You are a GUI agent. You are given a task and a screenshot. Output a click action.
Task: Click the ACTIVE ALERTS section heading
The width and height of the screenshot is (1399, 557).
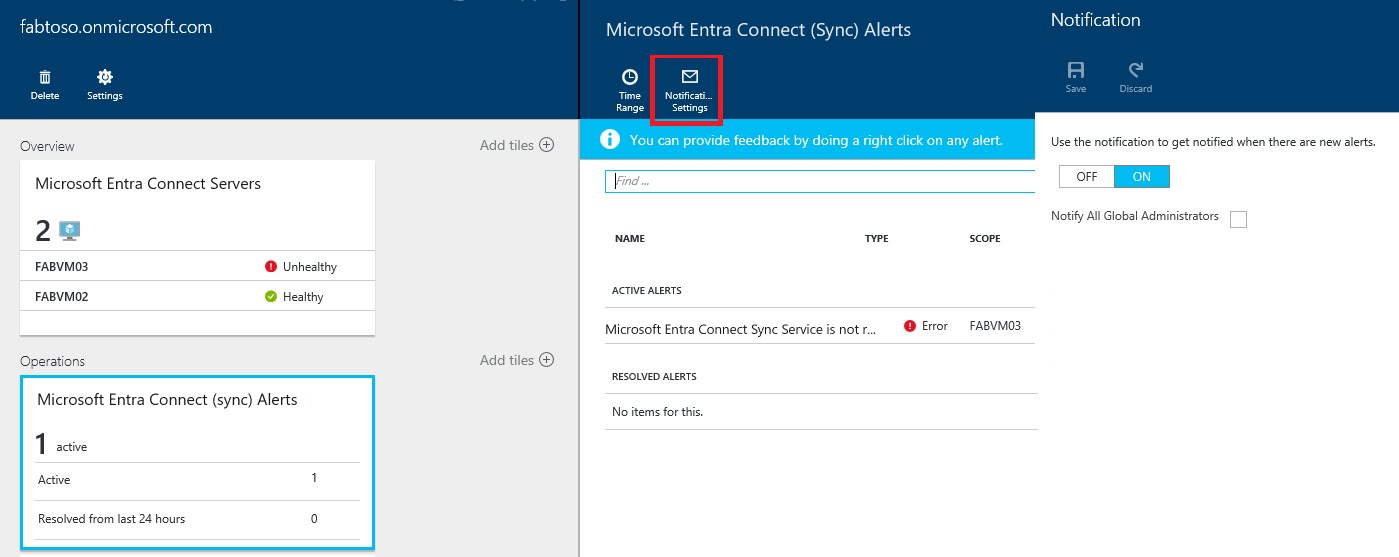[x=647, y=291]
